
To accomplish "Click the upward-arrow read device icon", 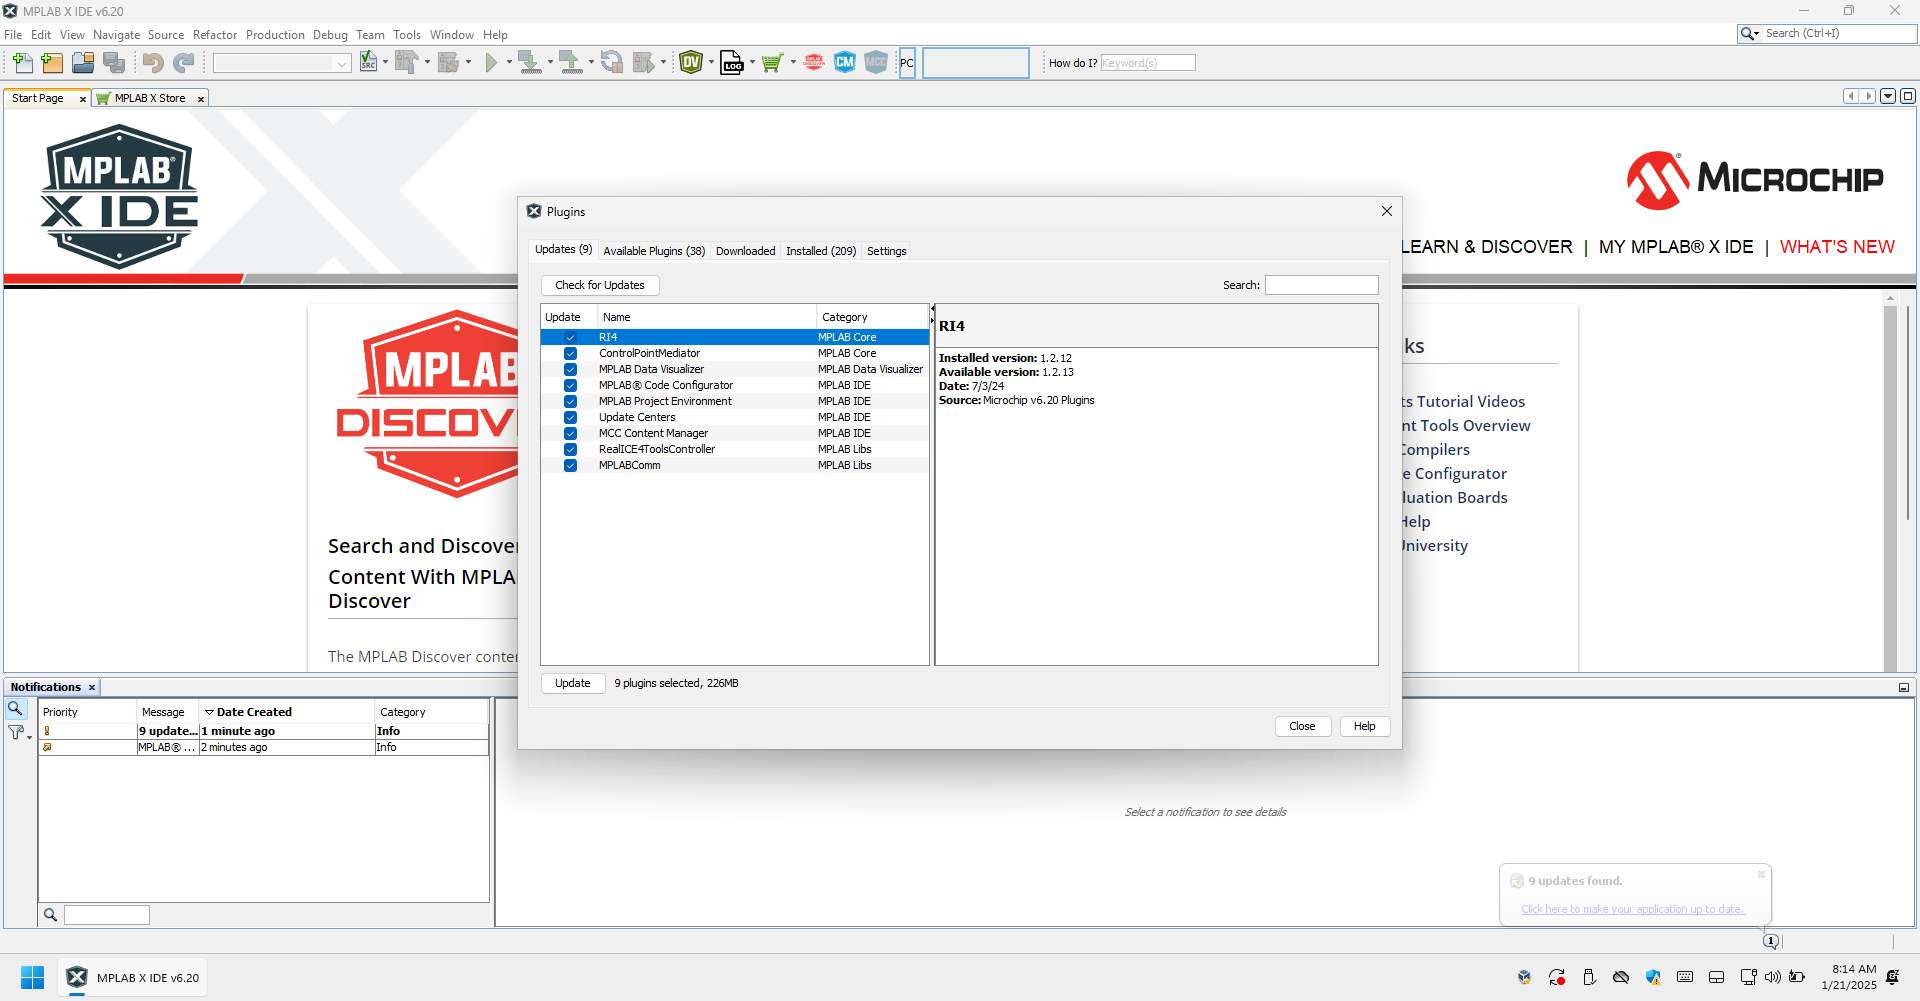I will pyautogui.click(x=570, y=63).
